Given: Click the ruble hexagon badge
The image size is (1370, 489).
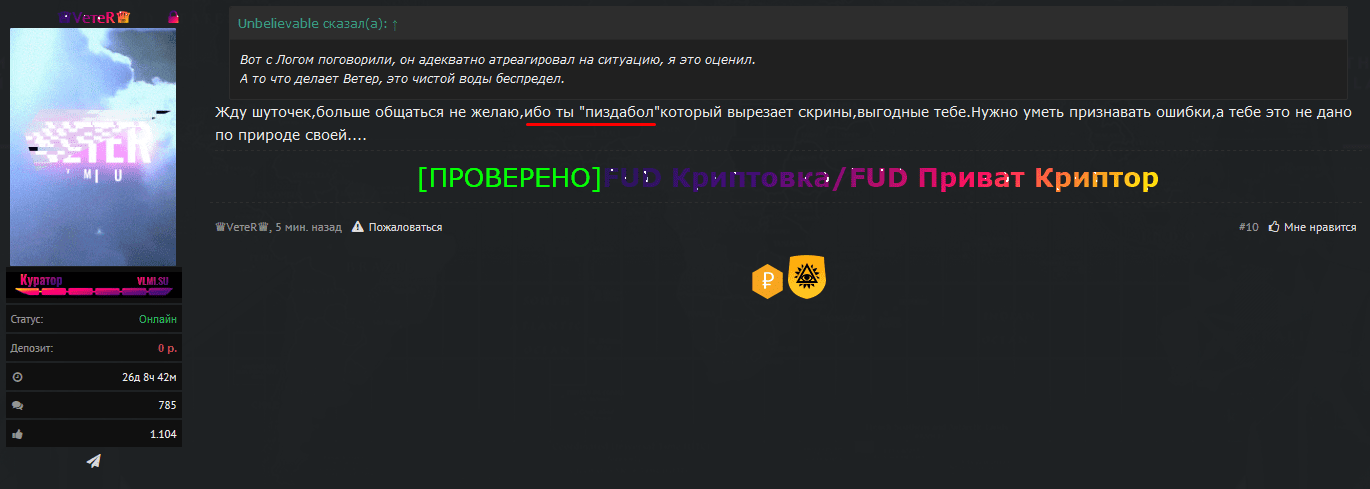Looking at the screenshot, I should [x=766, y=281].
